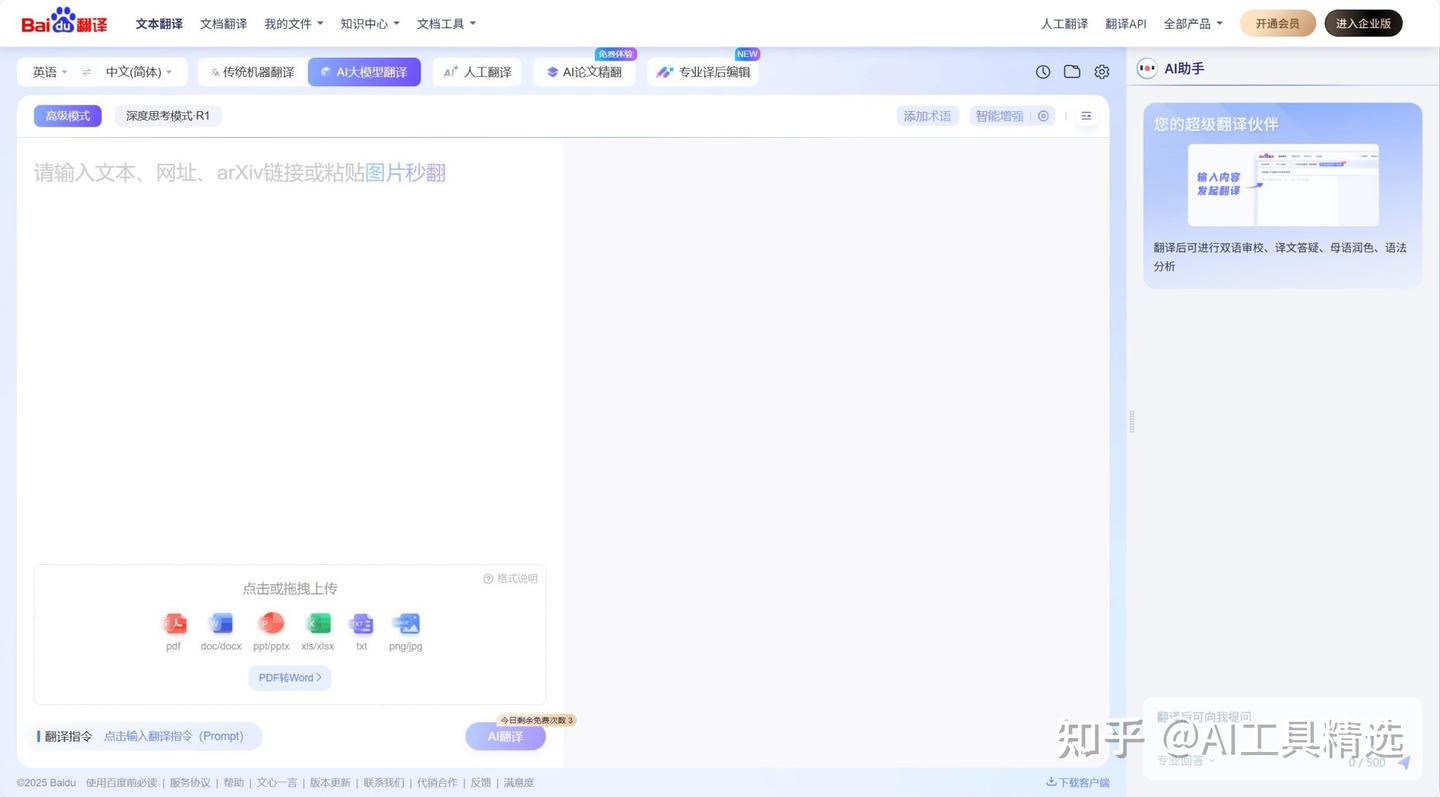Click the AI助手 question input box
This screenshot has height=797, width=1440.
[x=1283, y=741]
